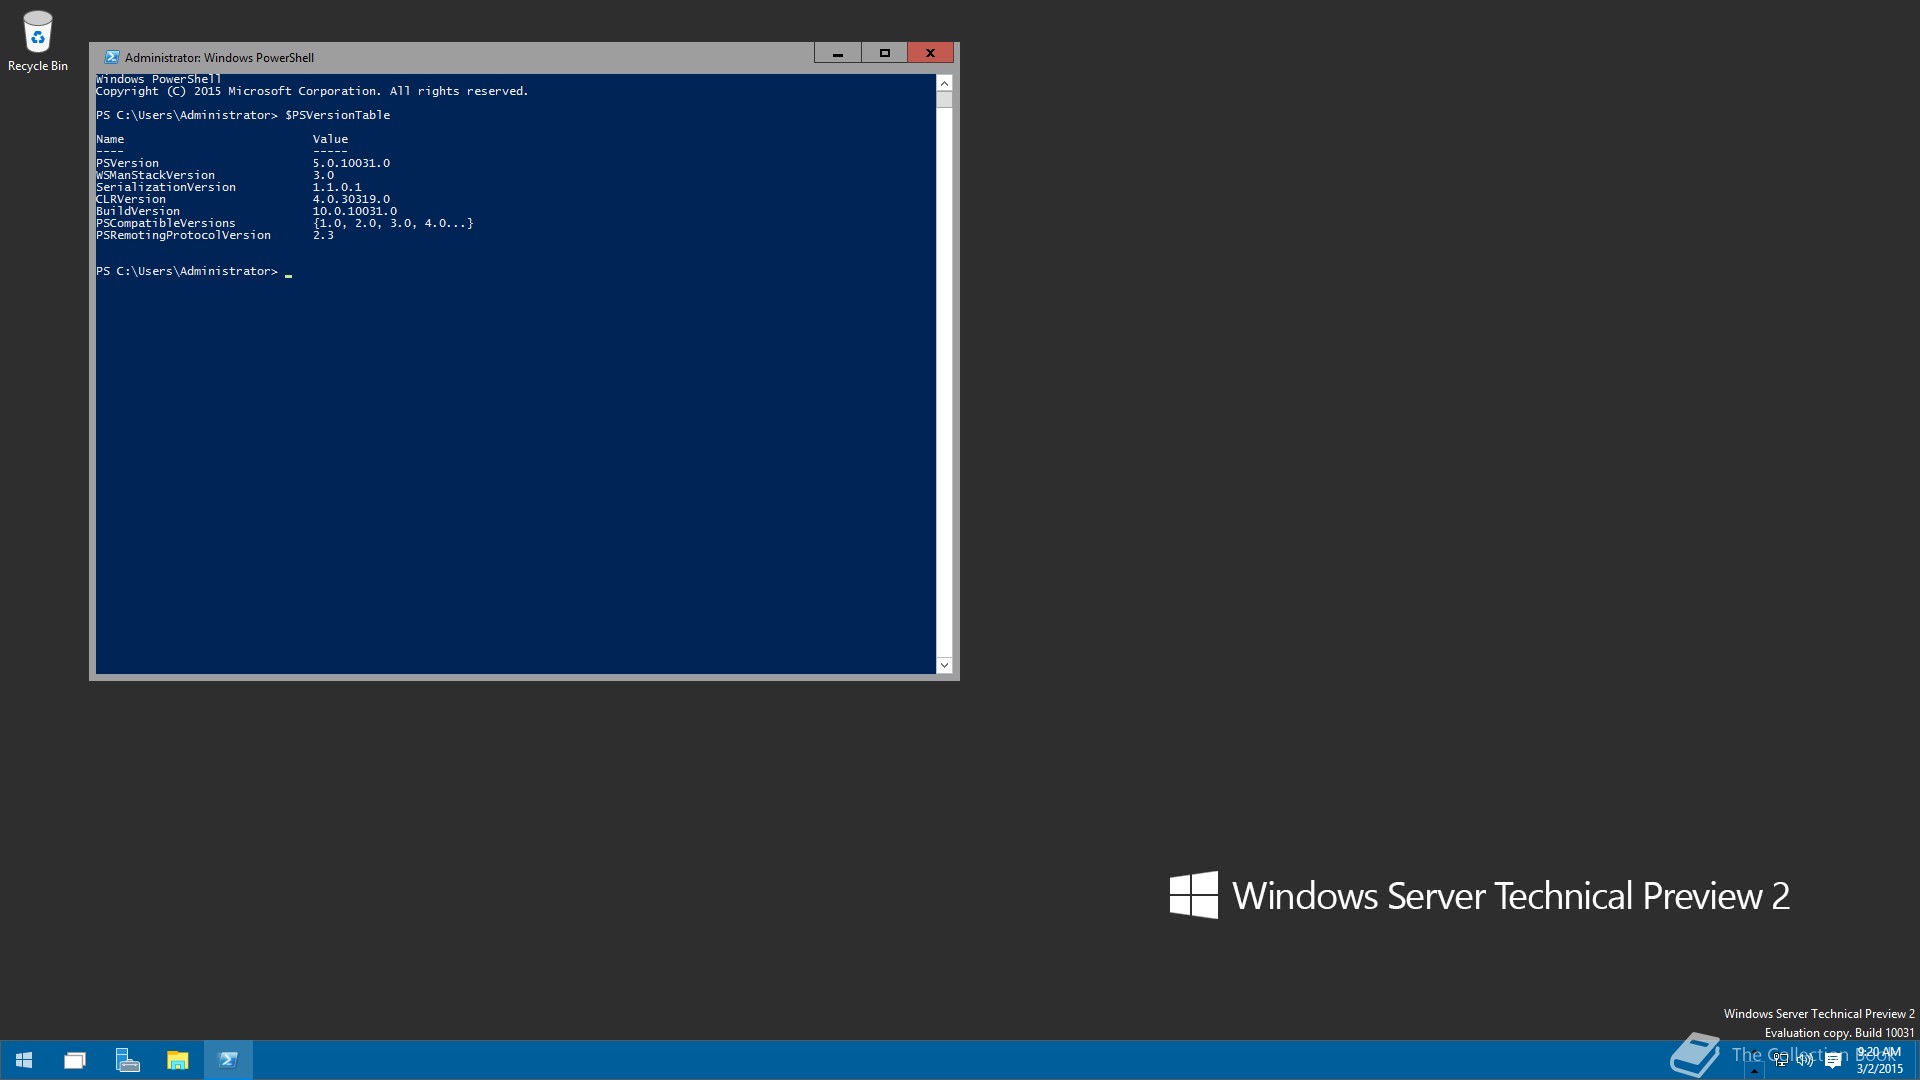Launch Server Manager from the taskbar

[127, 1060]
